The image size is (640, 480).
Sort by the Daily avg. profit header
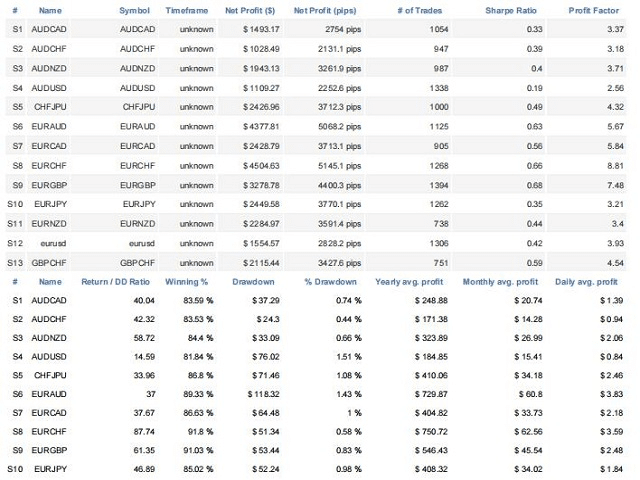point(584,282)
